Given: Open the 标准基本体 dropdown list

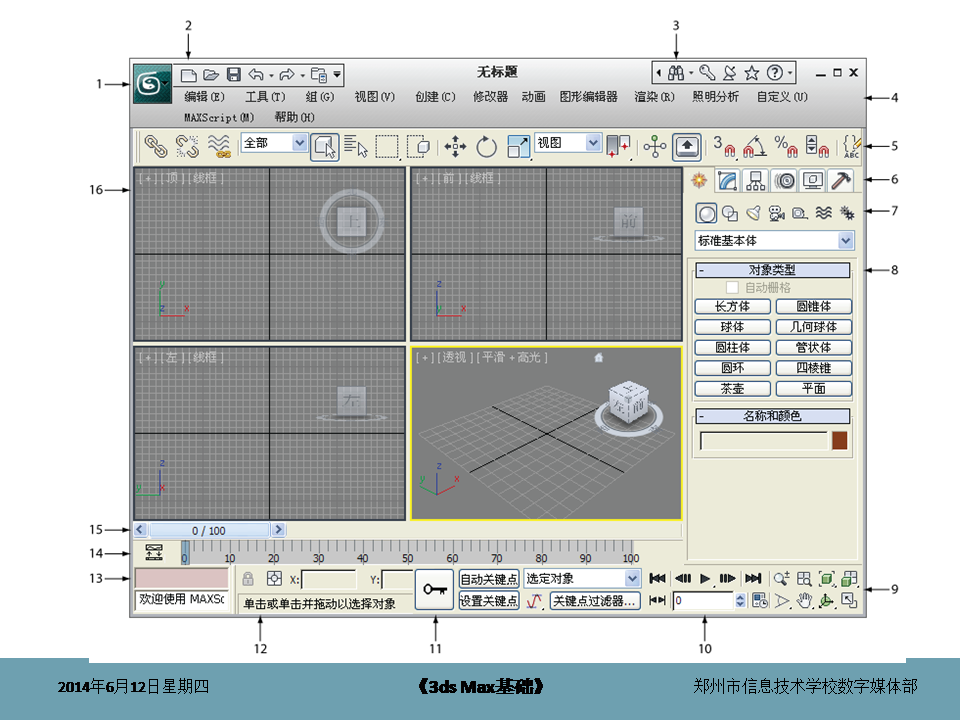Looking at the screenshot, I should (846, 240).
